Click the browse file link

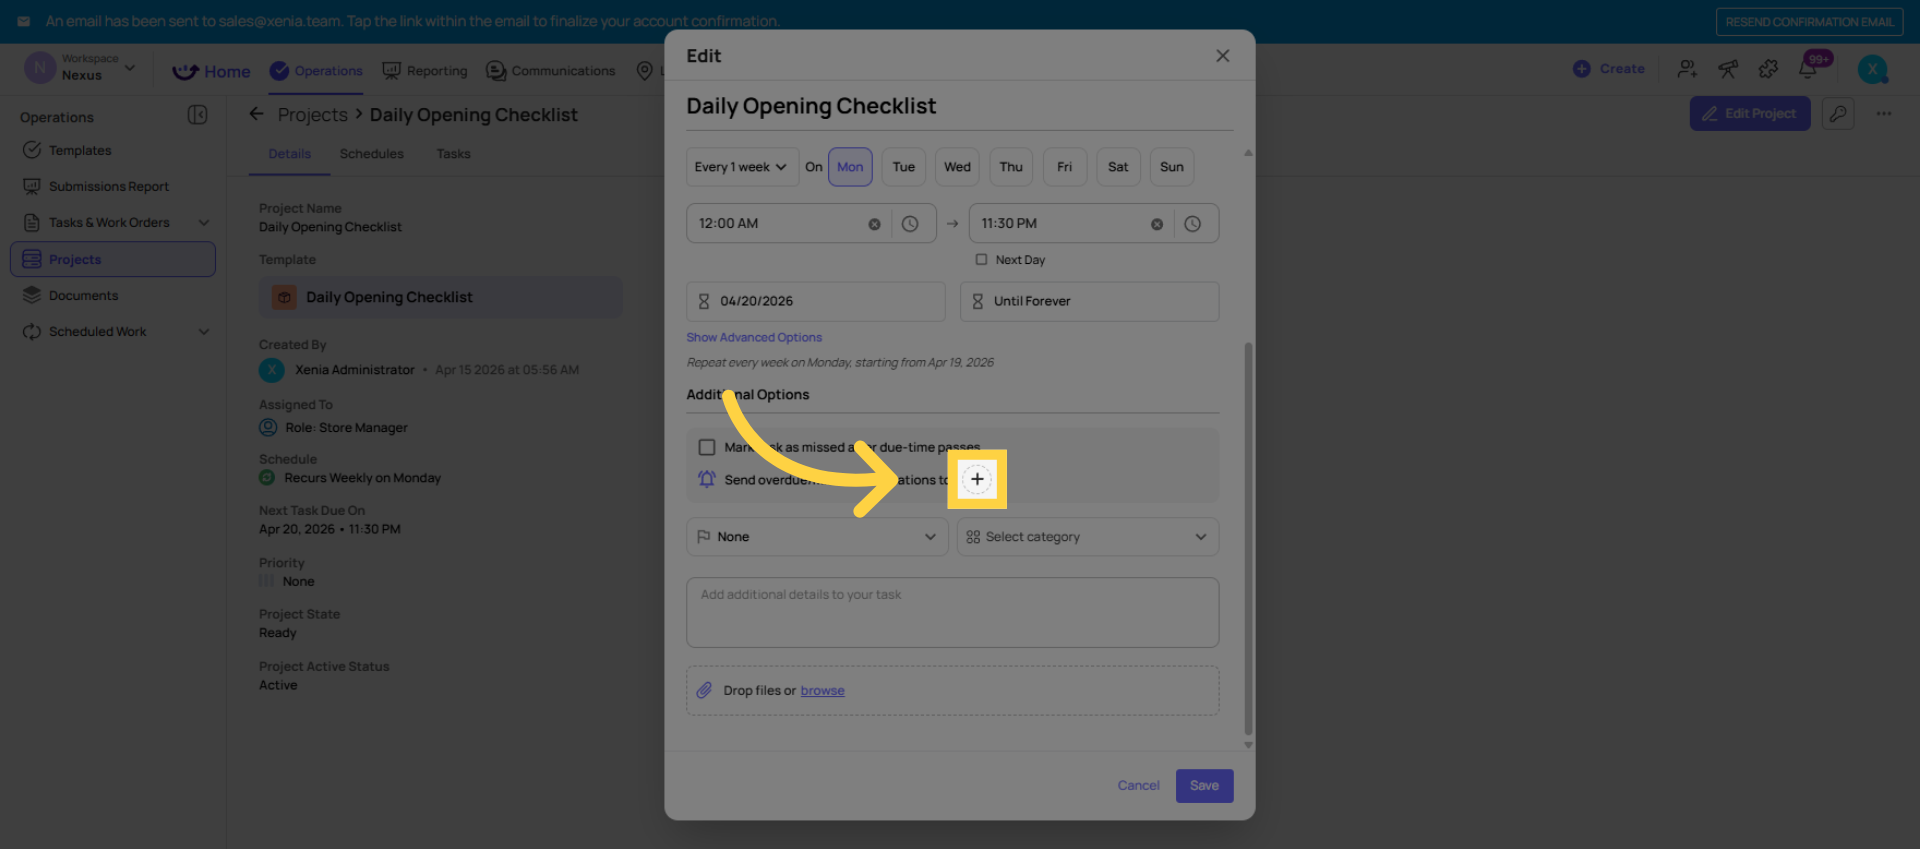click(822, 691)
